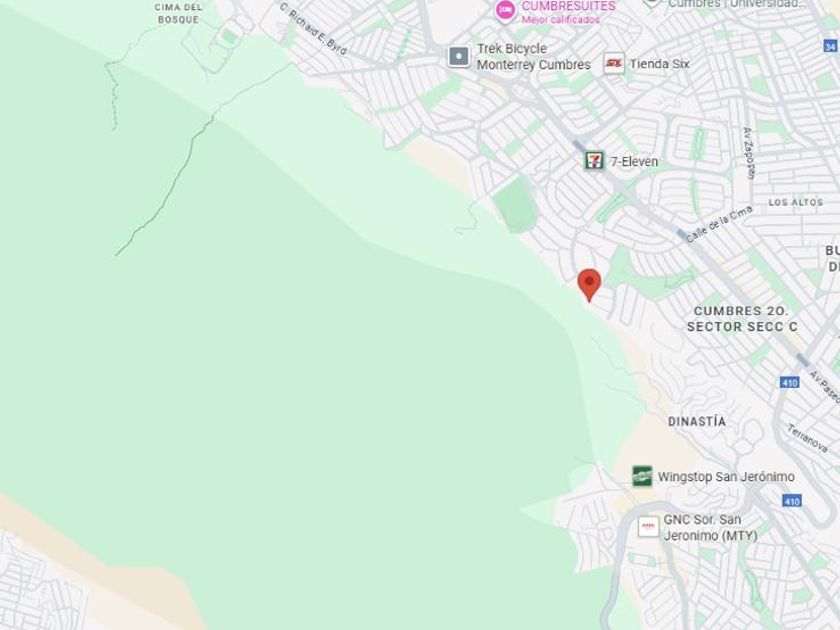Screen dimensions: 840x630
Task: Select the Trek Bicycle shop icon
Action: click(x=459, y=56)
